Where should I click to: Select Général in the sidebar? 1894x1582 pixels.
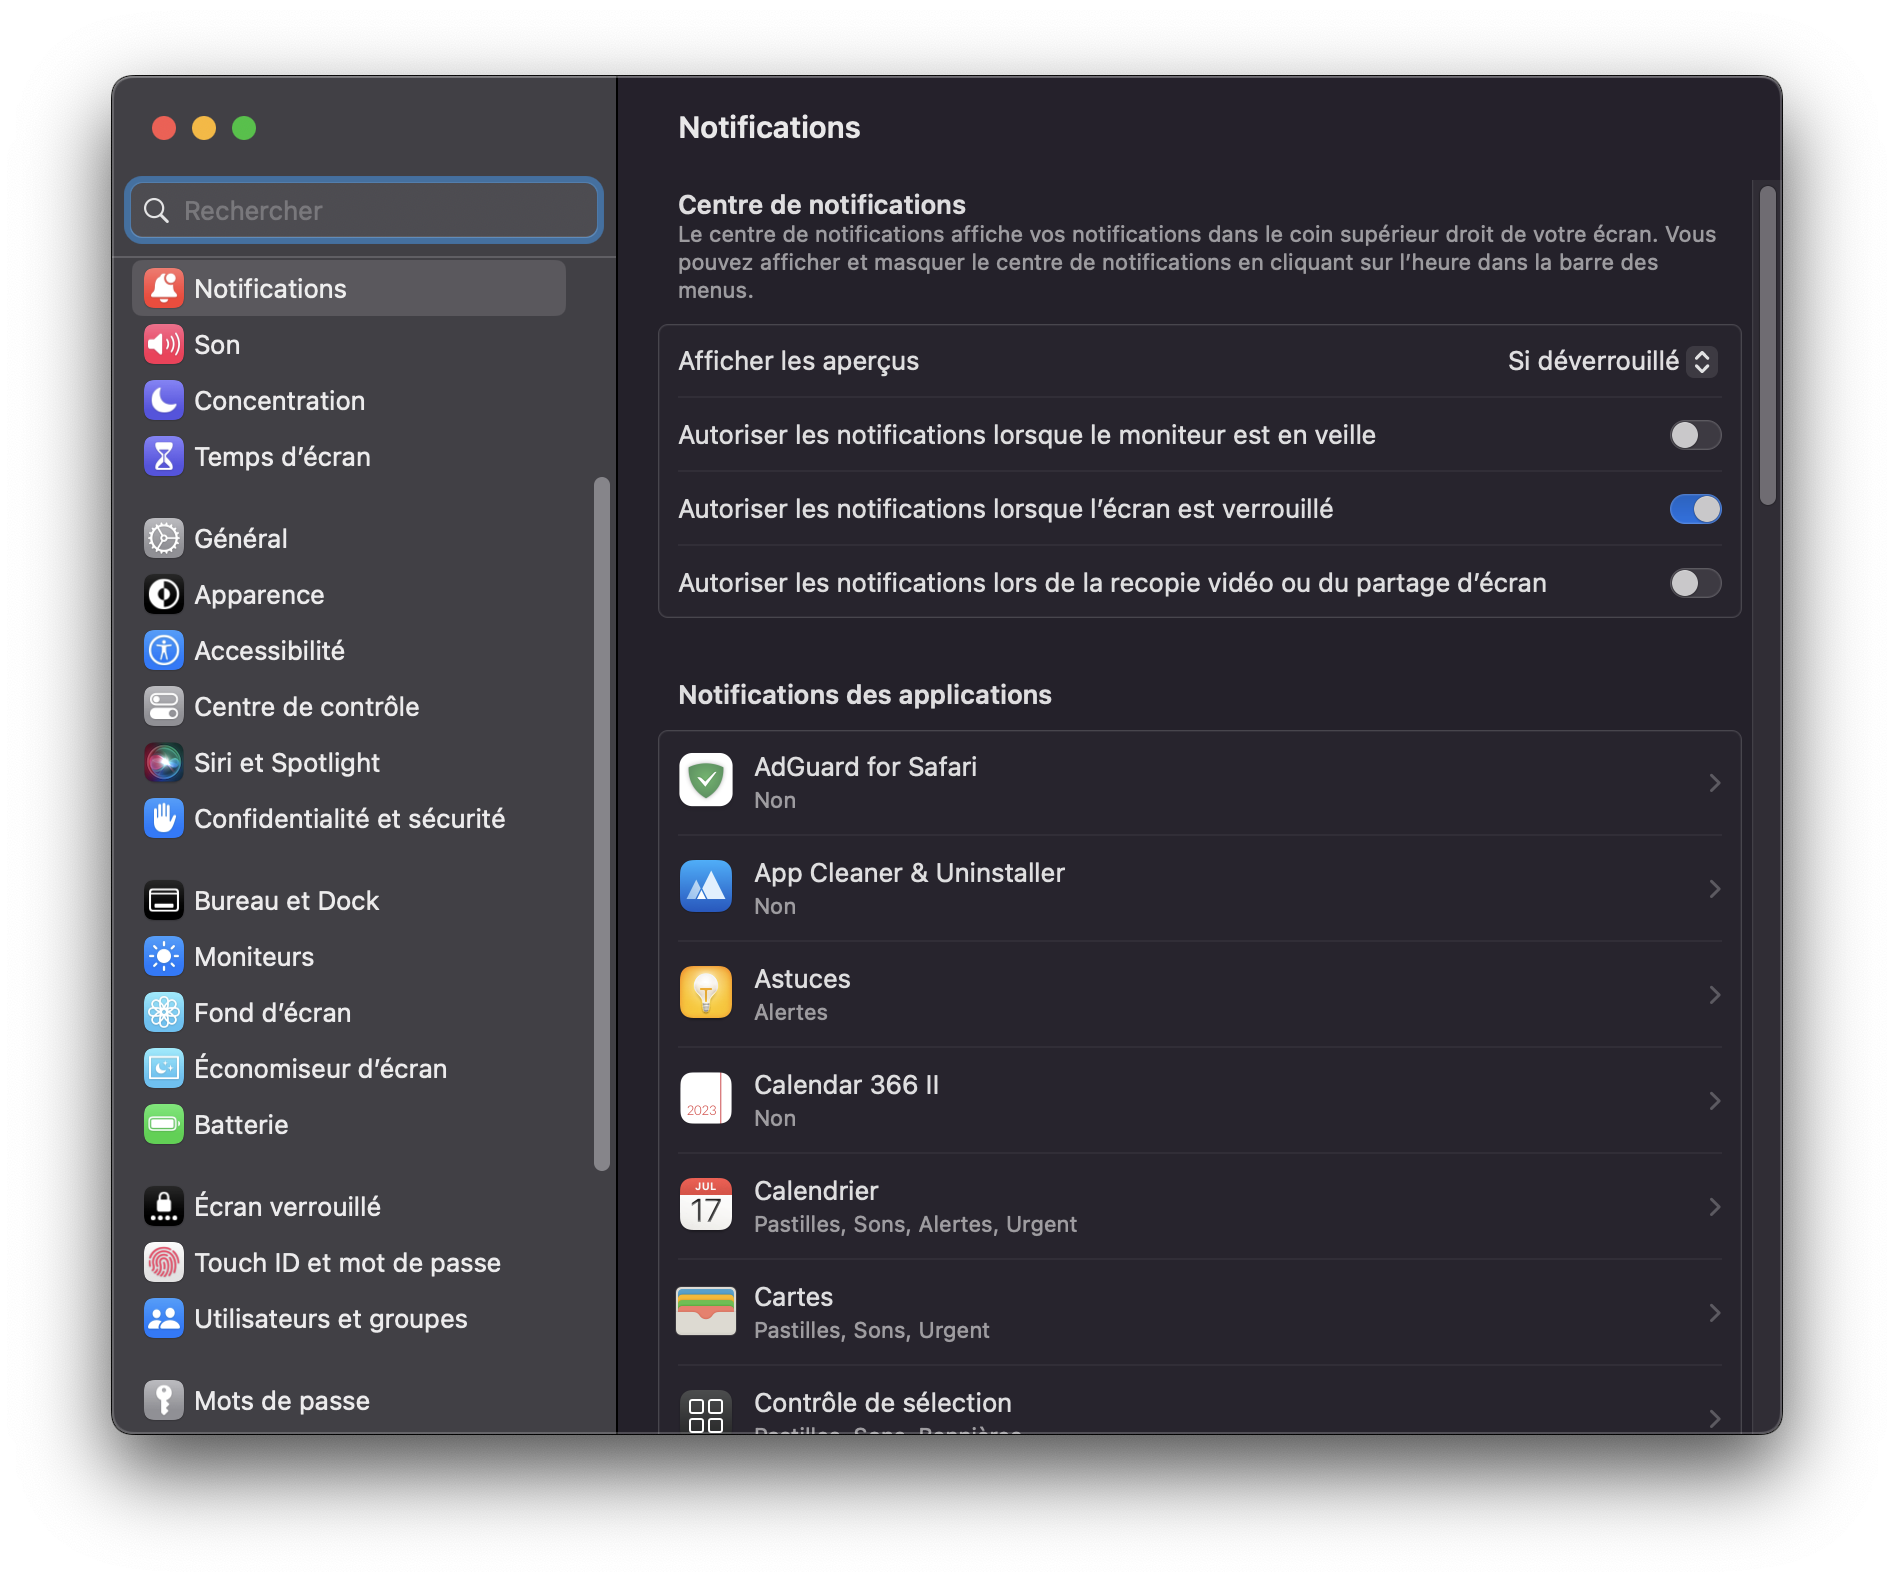(x=241, y=539)
